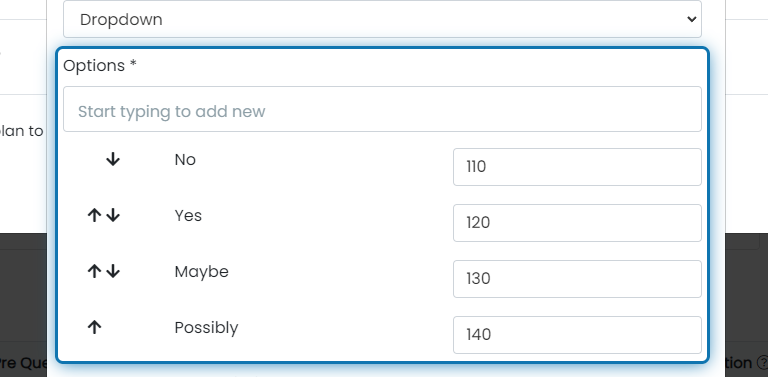Select the Yes option label
Viewport: 768px width, 377px height.
click(188, 215)
